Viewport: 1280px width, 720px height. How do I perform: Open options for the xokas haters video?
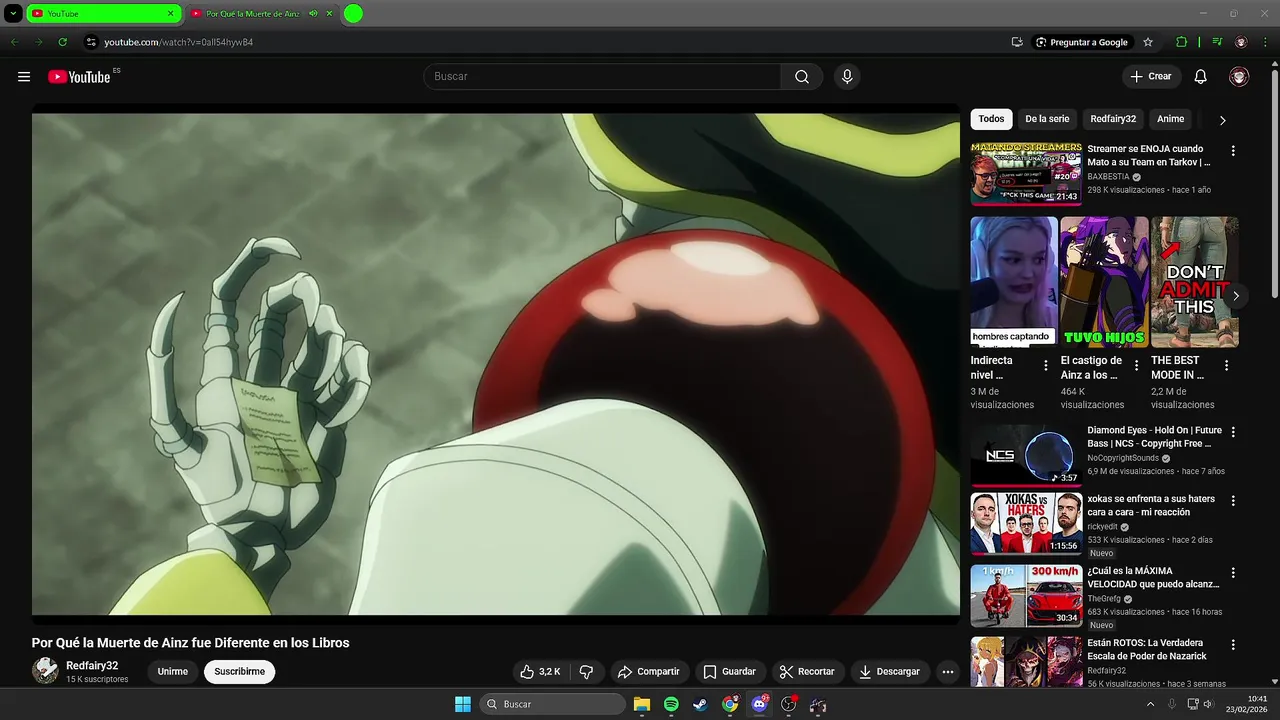coord(1233,500)
